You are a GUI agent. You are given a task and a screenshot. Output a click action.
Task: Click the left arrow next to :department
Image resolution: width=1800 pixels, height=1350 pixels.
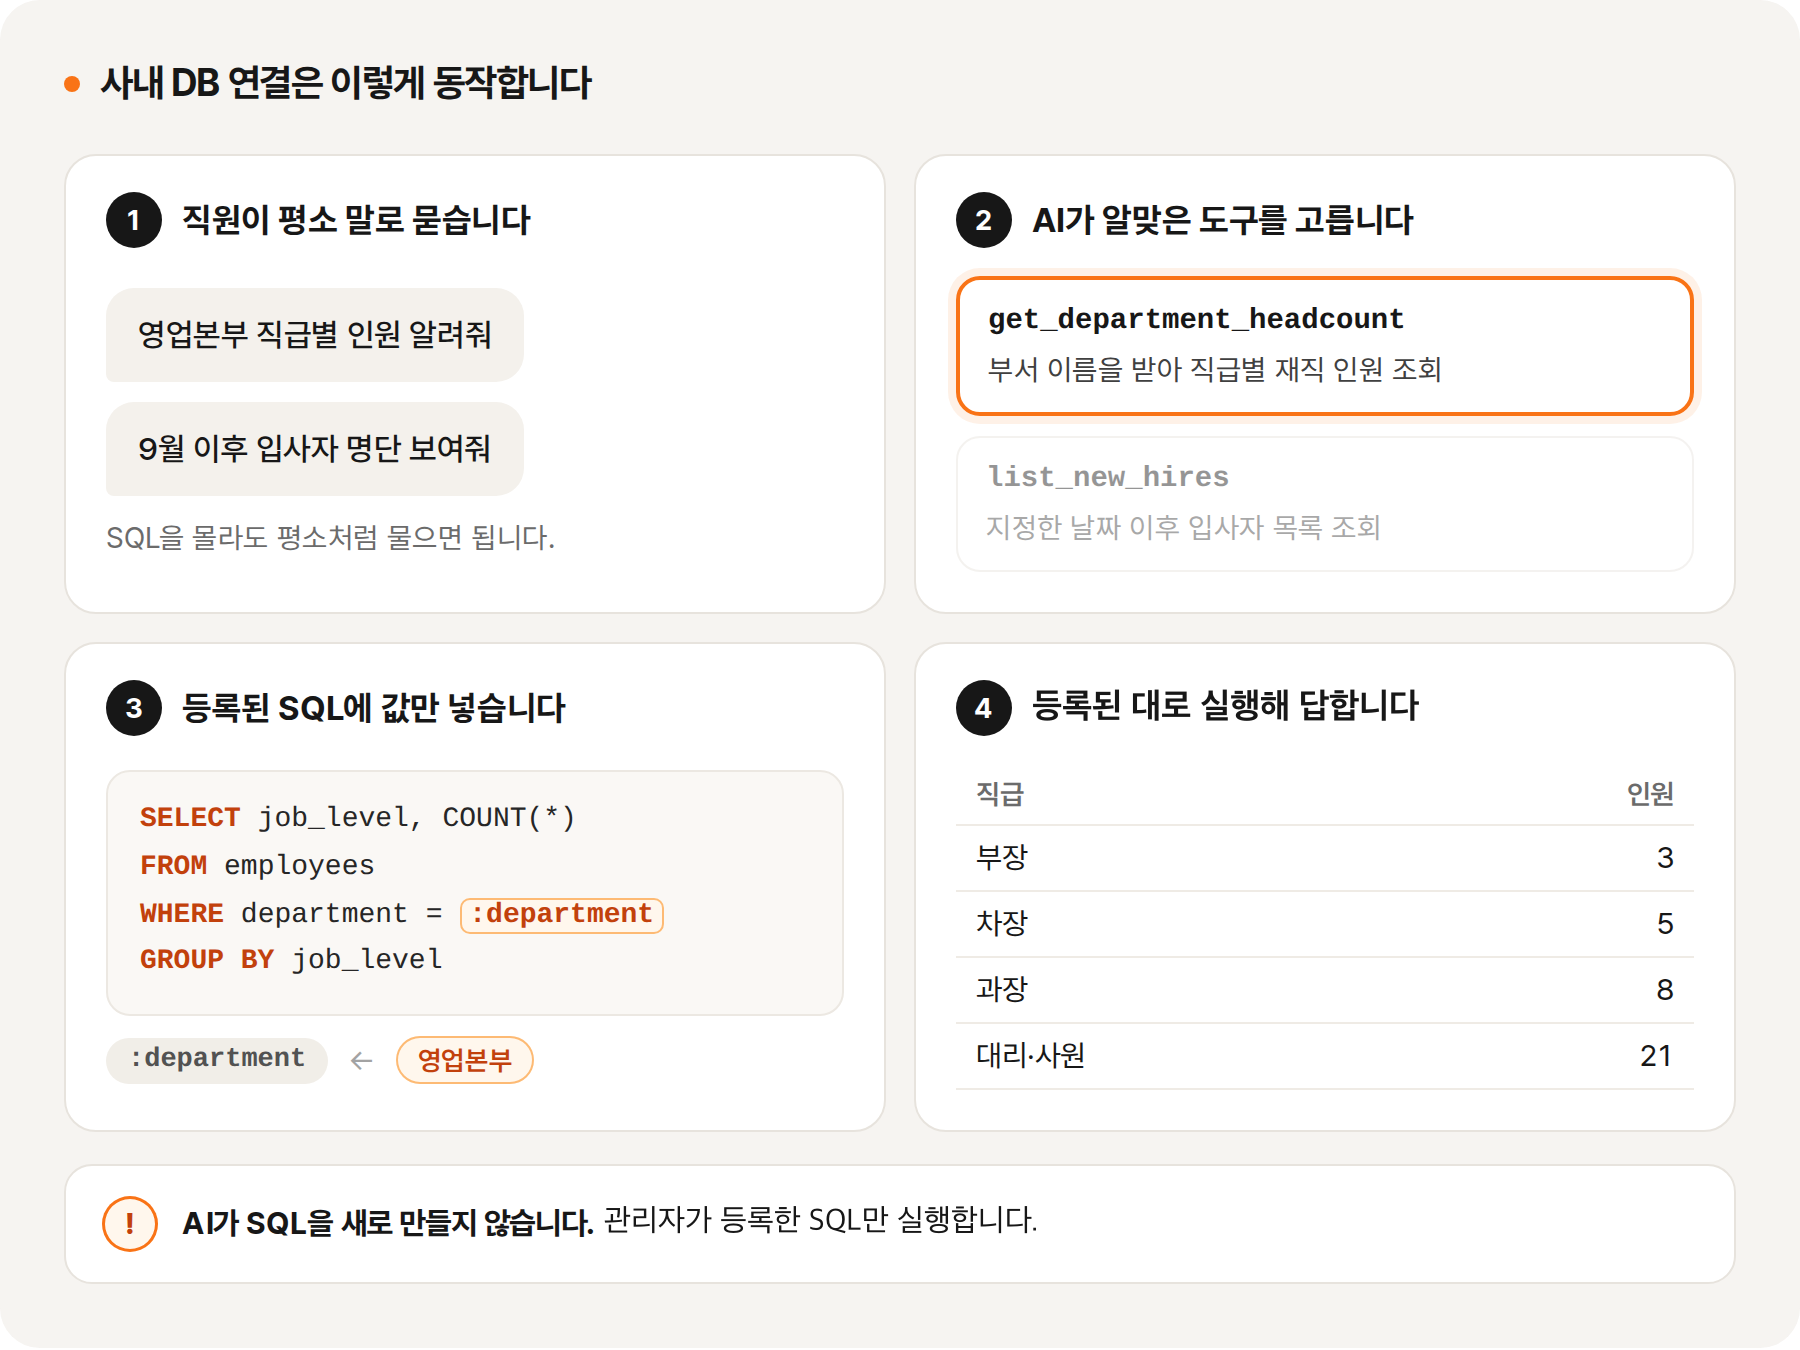click(362, 1060)
